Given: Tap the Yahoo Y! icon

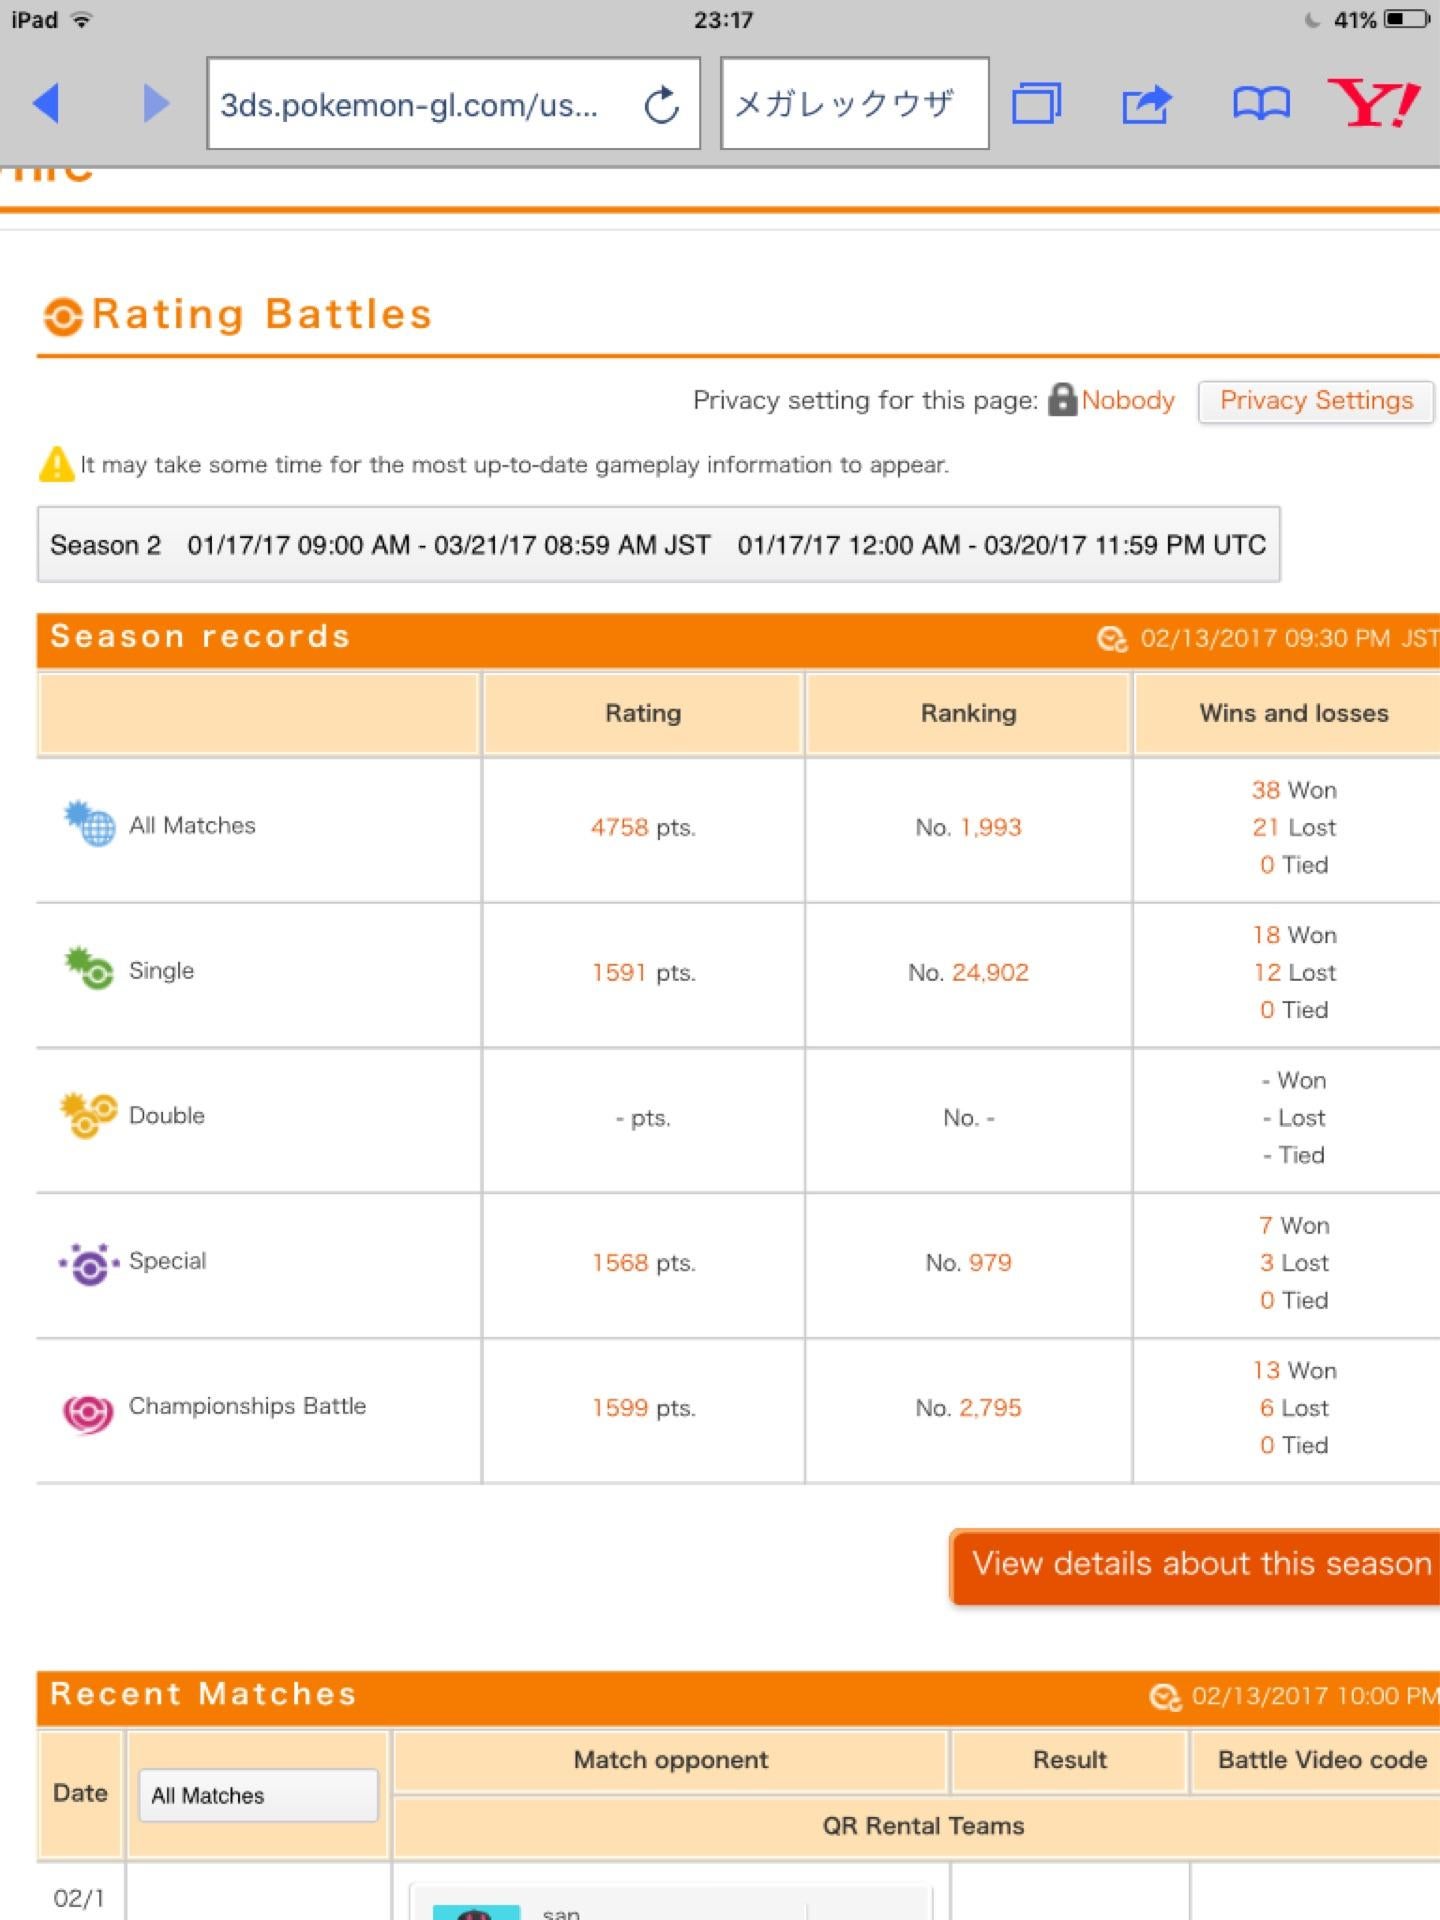Looking at the screenshot, I should tap(1374, 102).
